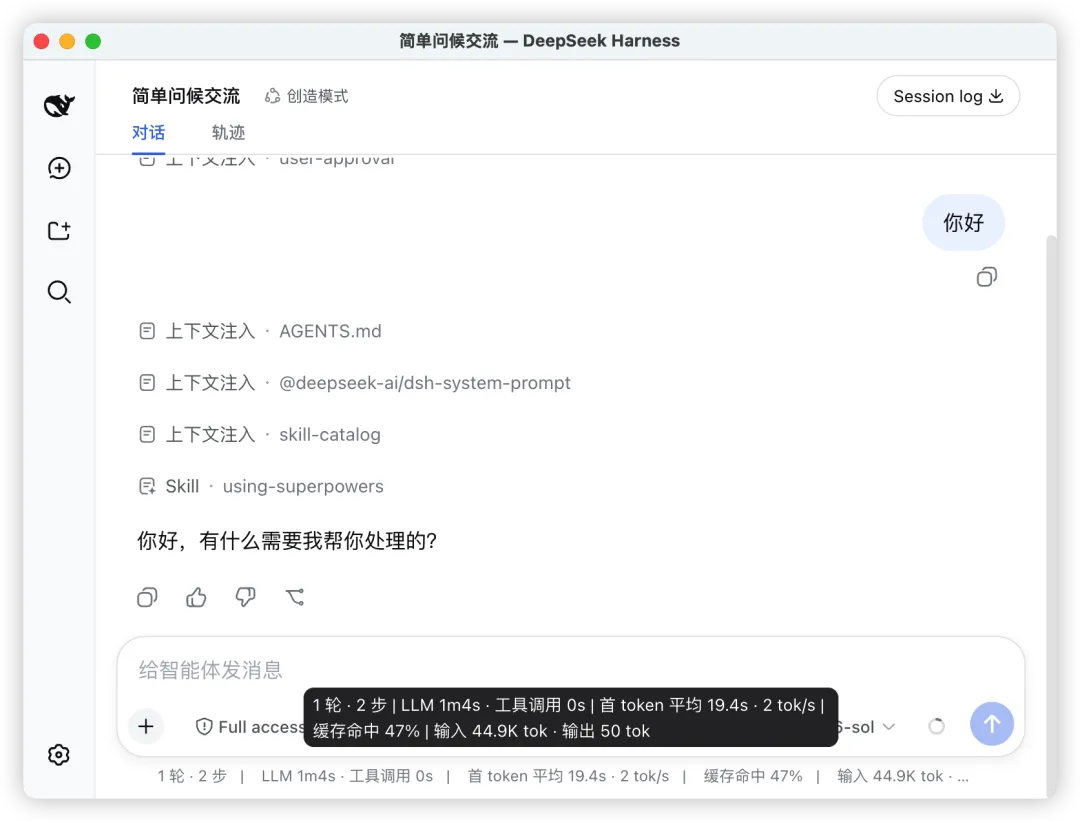The image size is (1080, 822).
Task: Click status bar LLM 1m4s entry
Action: 298,777
